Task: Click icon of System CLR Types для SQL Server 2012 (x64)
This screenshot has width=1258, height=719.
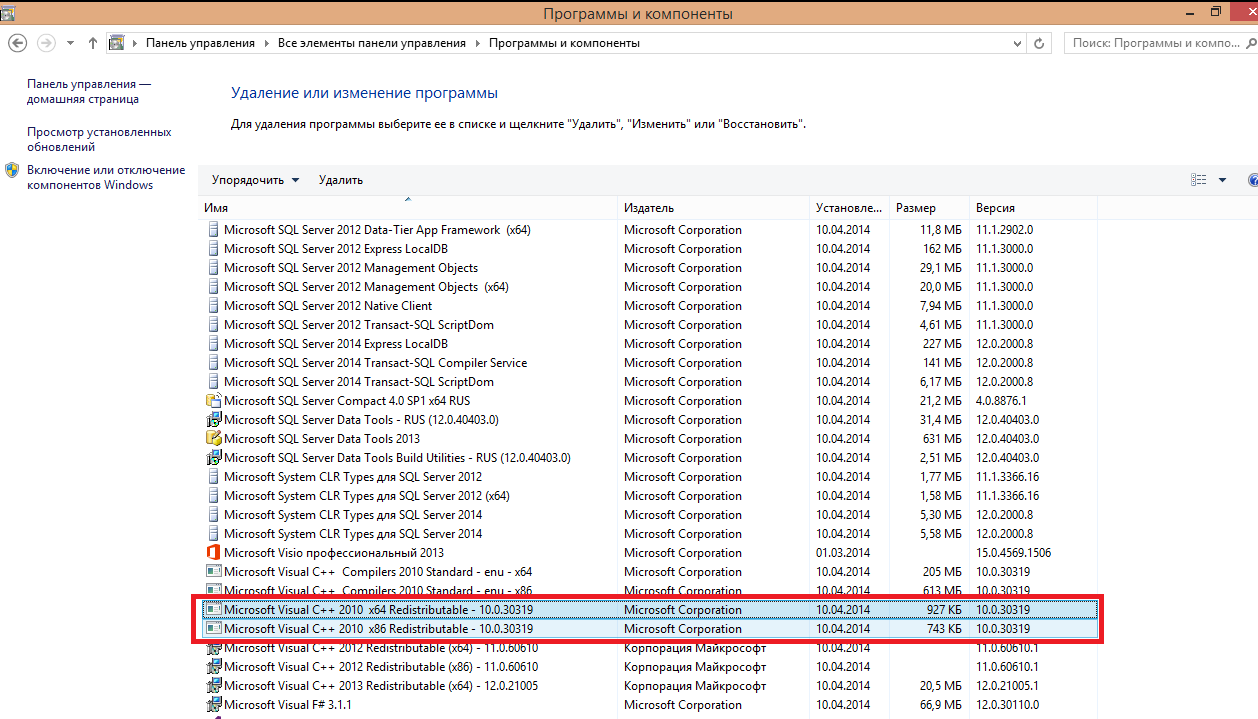Action: (213, 496)
